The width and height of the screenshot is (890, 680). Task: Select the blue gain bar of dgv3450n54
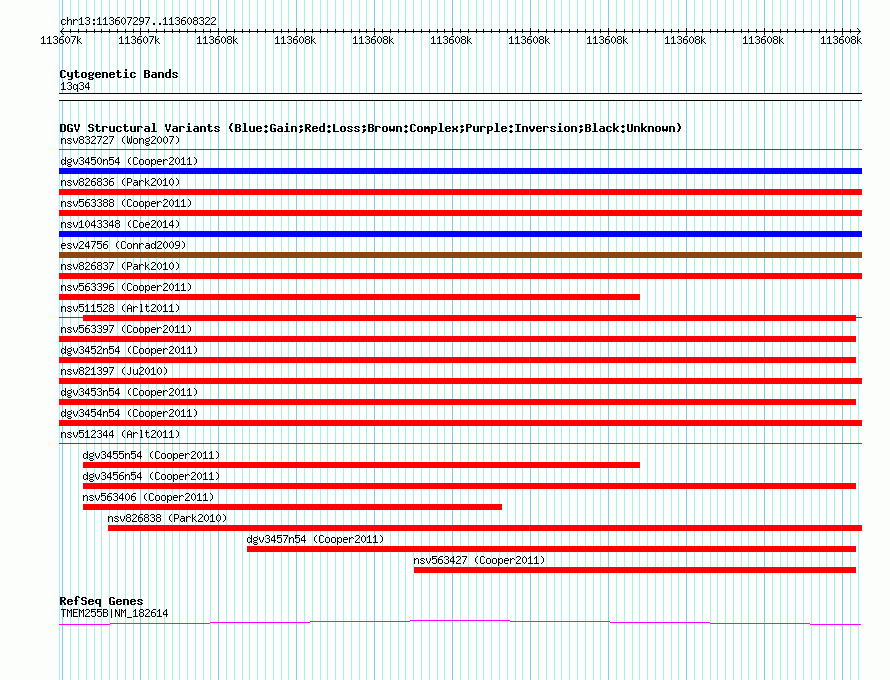[x=460, y=171]
